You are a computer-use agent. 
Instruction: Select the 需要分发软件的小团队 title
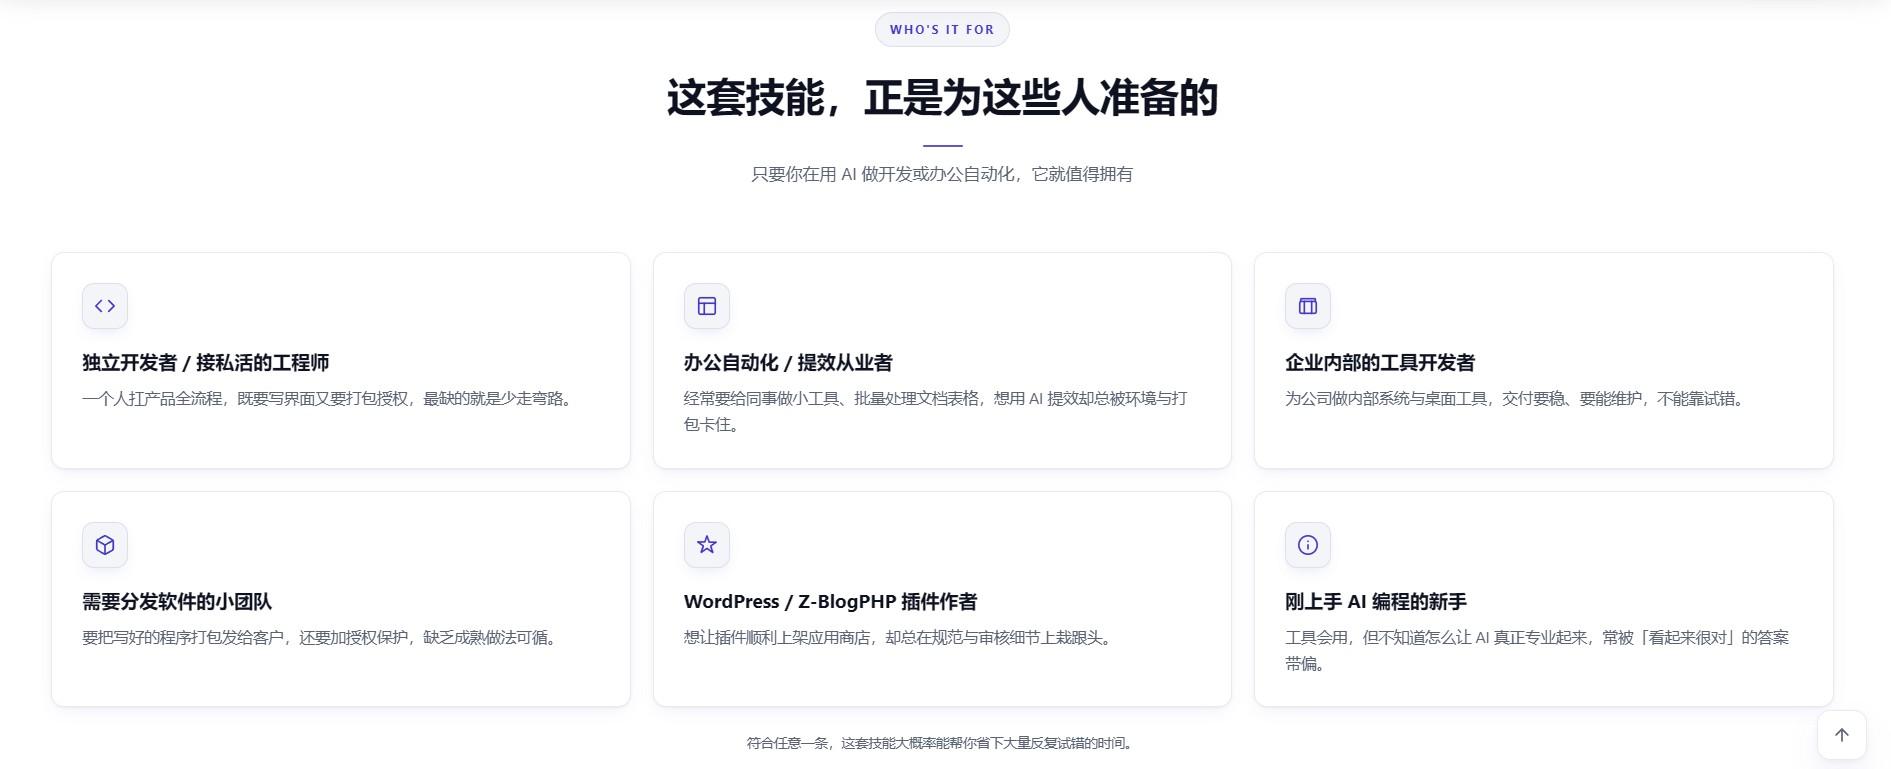tap(177, 602)
